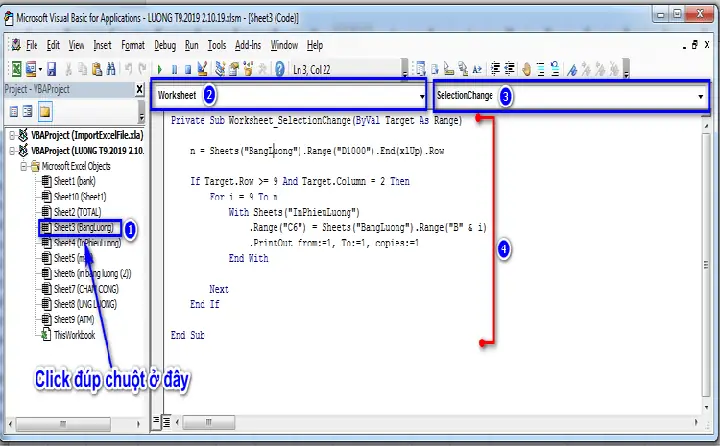Click Uncomment Block icon

(555, 69)
